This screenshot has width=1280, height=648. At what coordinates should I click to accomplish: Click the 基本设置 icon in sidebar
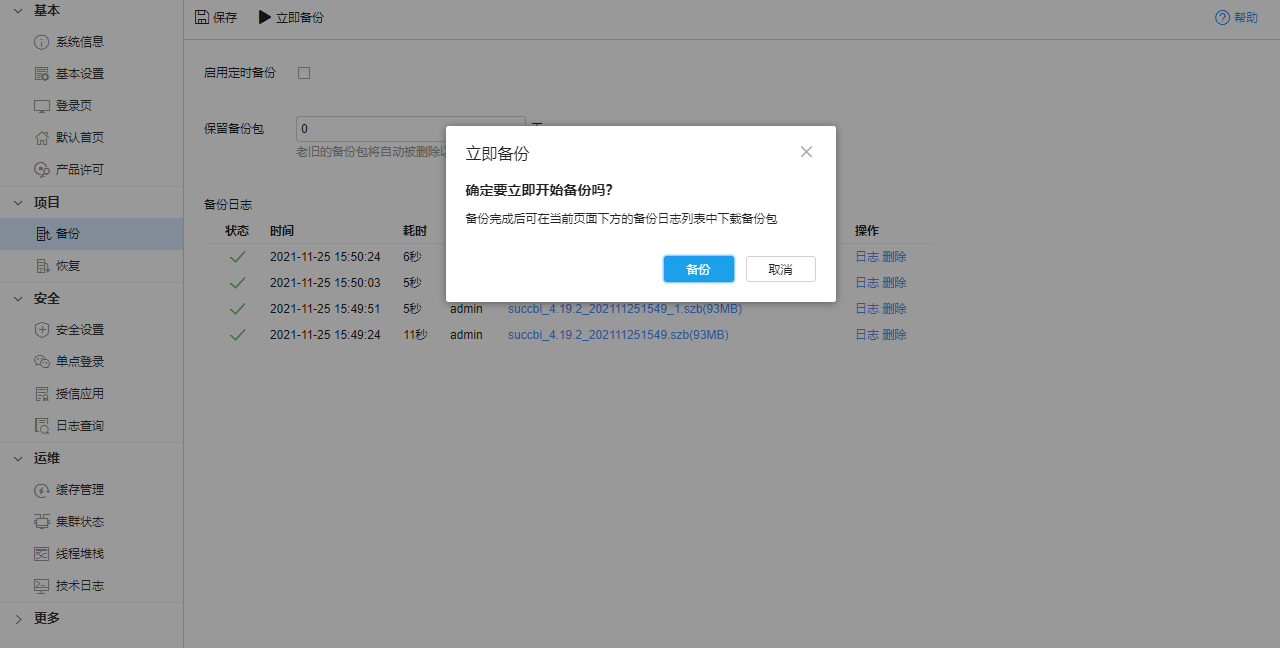(x=42, y=74)
